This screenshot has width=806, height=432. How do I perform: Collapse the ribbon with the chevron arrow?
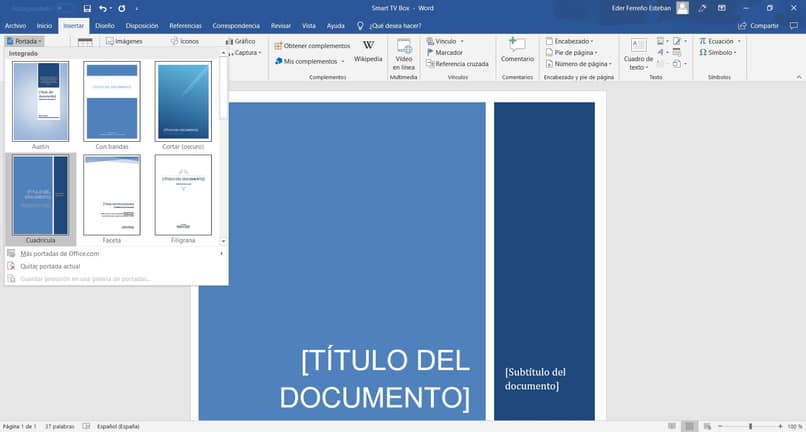(799, 77)
